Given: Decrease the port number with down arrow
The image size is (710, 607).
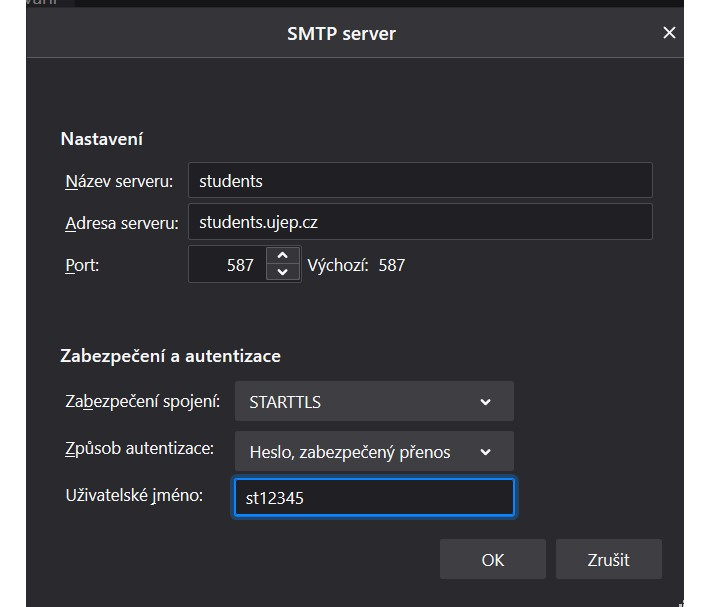Looking at the screenshot, I should pyautogui.click(x=283, y=273).
